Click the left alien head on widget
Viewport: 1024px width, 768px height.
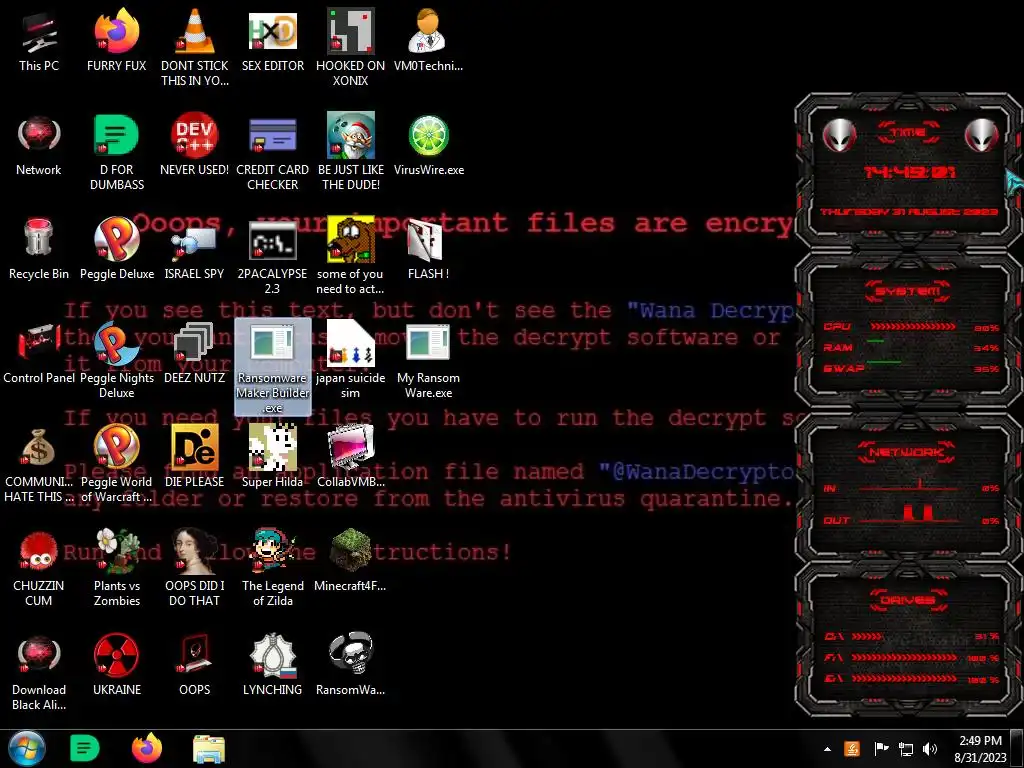tap(839, 135)
